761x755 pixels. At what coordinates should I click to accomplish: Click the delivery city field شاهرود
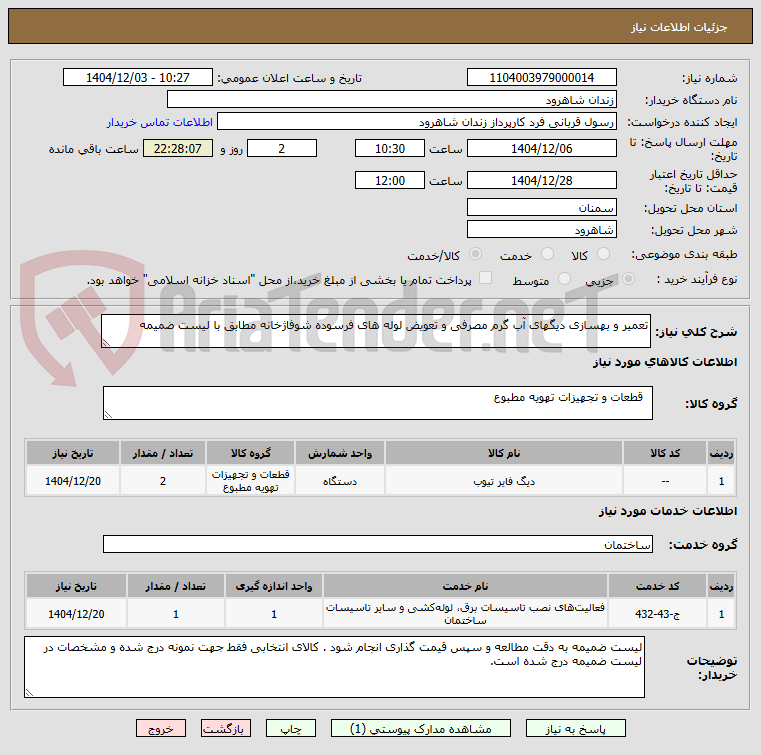542,229
